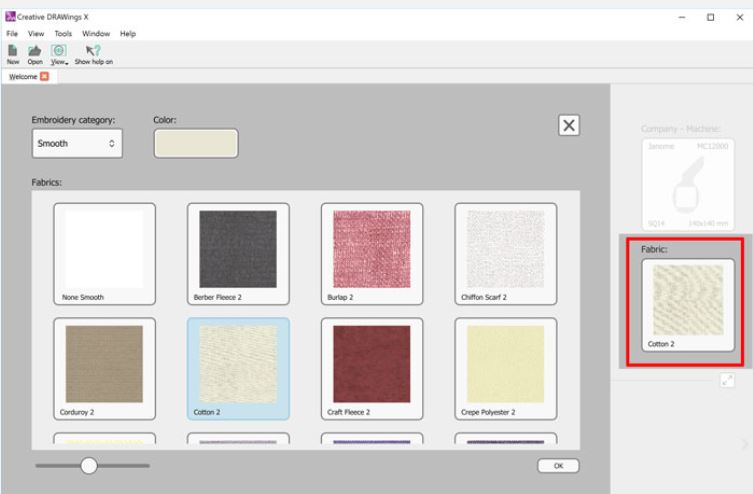Close the fabric selection dialog with X
Screen dimensions: 753x494
coord(568,124)
